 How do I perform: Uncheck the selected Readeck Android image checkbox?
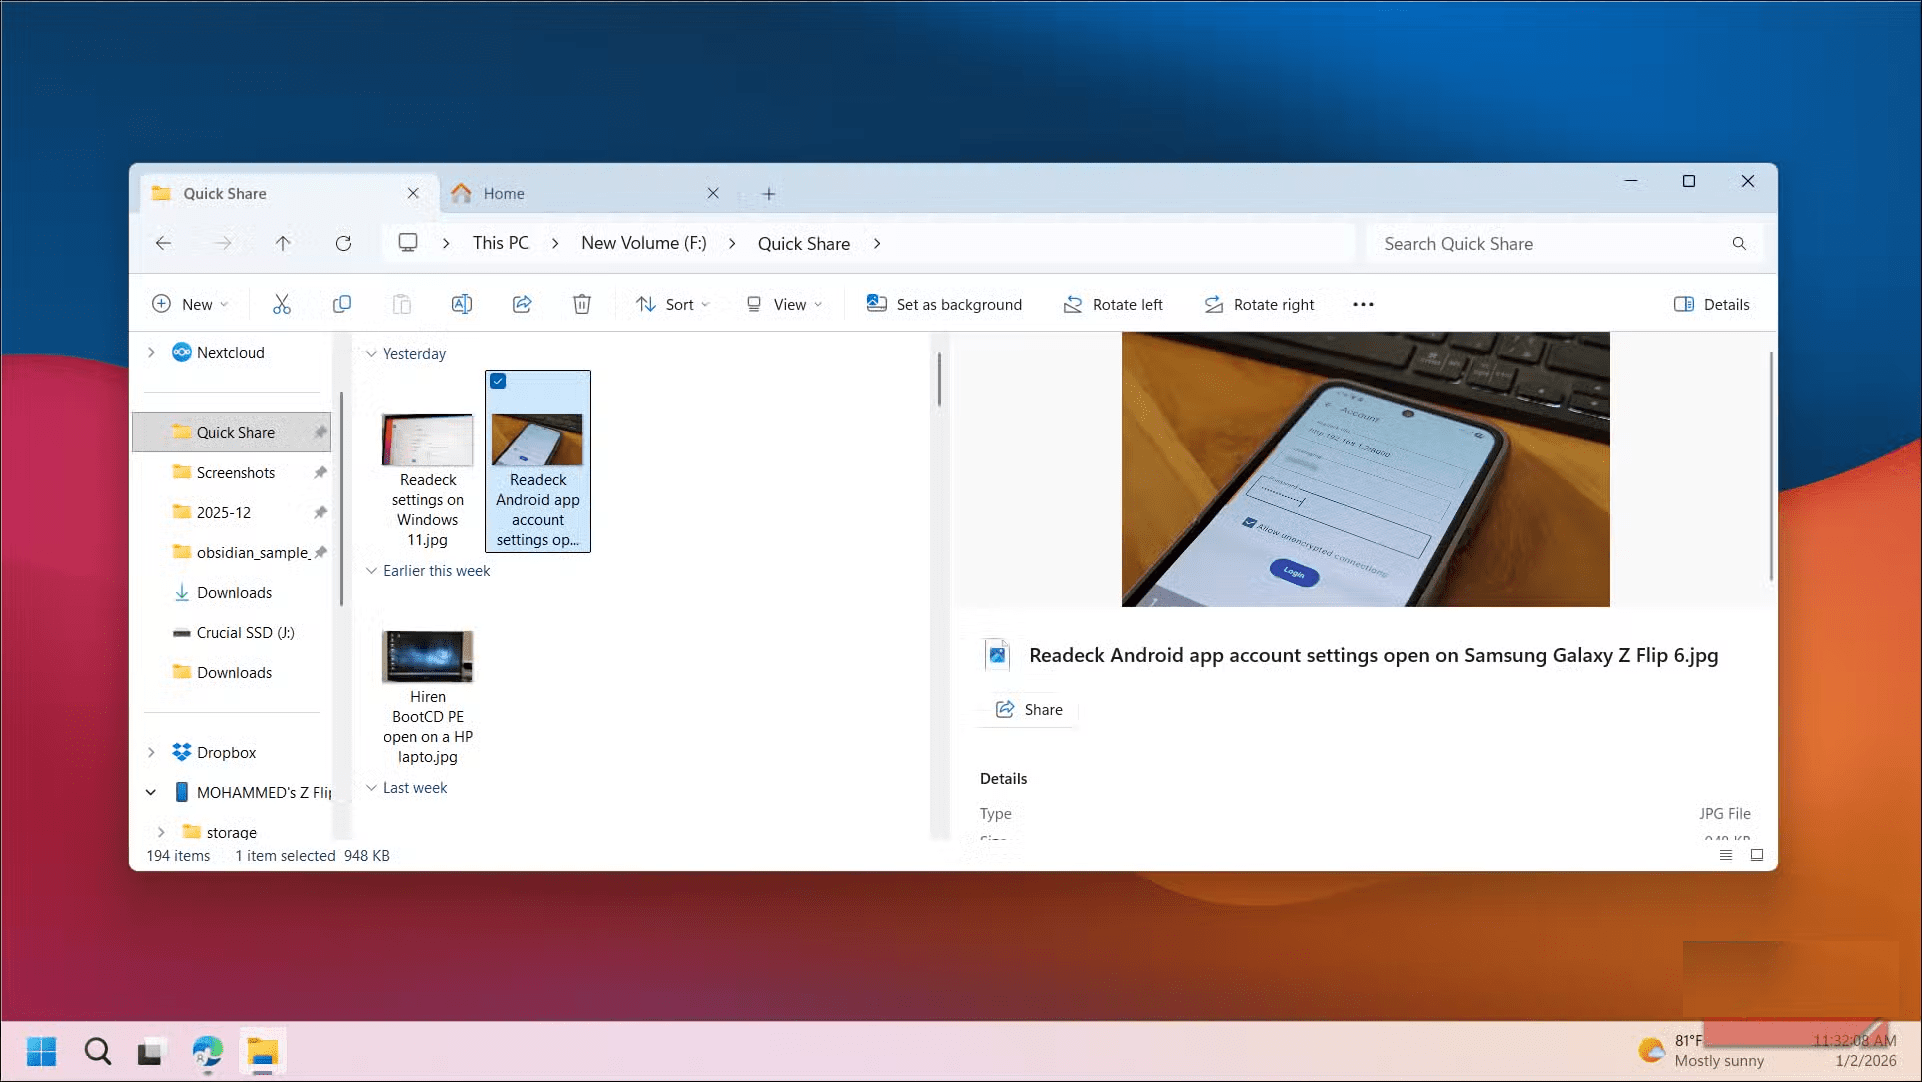(498, 381)
